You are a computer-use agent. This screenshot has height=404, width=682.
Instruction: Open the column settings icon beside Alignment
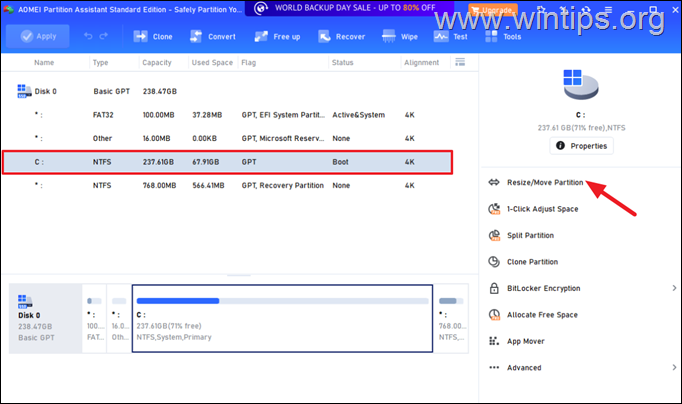459,62
